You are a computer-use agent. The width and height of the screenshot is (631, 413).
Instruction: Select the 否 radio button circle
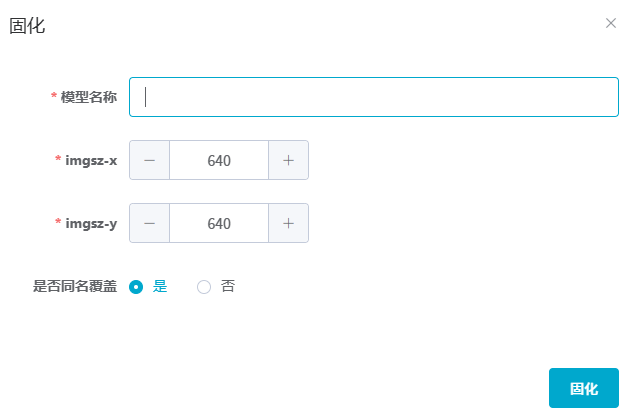204,287
